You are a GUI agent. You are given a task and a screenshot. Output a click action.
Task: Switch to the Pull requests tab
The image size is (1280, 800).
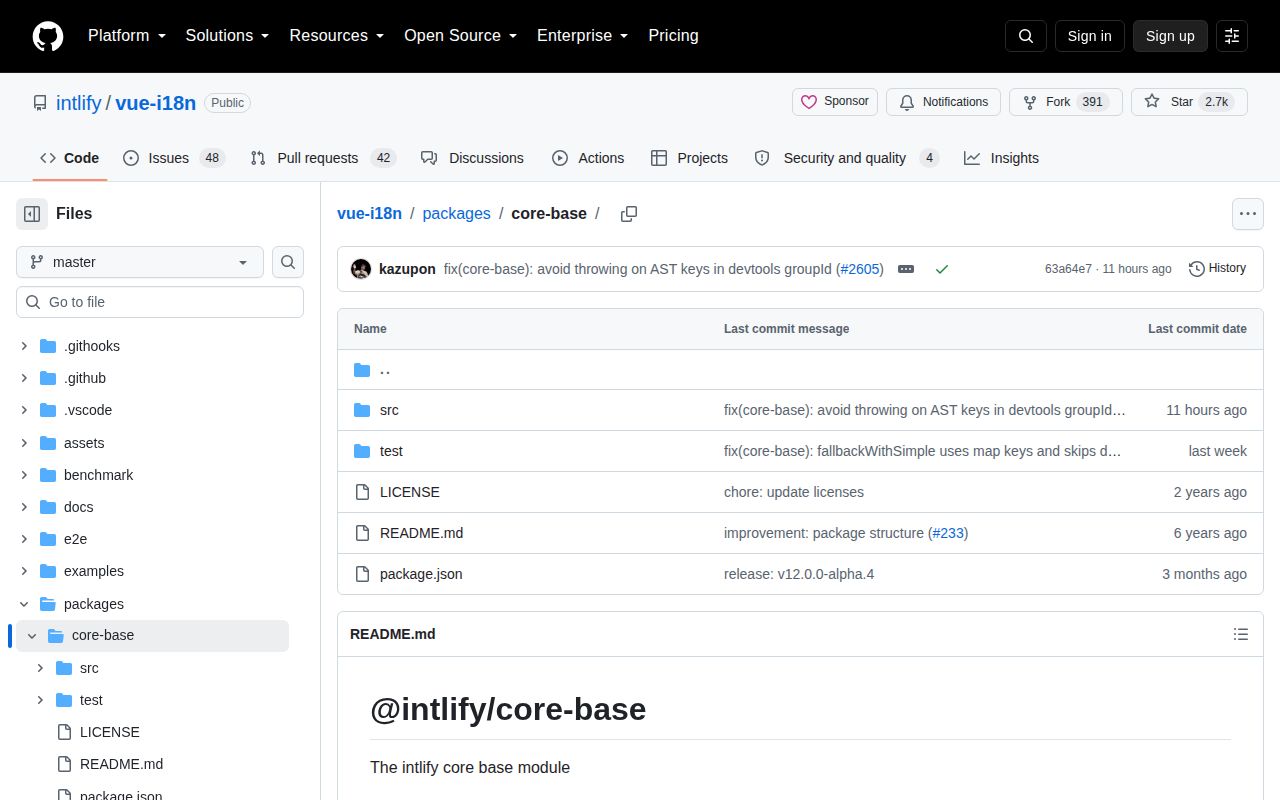click(323, 158)
